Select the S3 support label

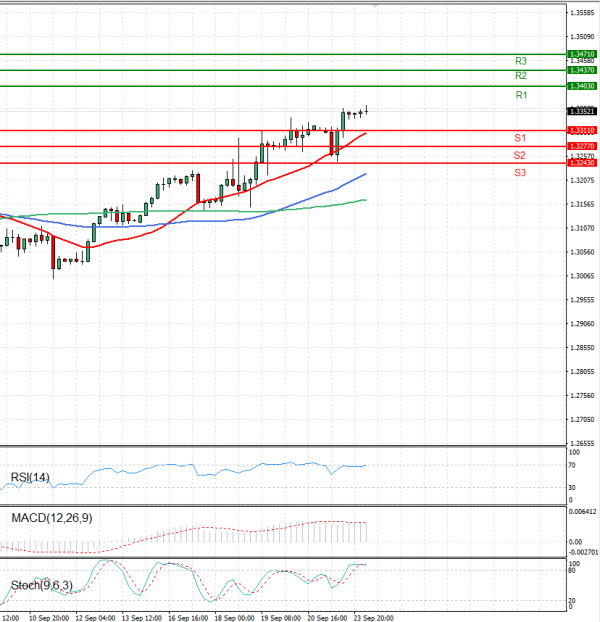[520, 173]
